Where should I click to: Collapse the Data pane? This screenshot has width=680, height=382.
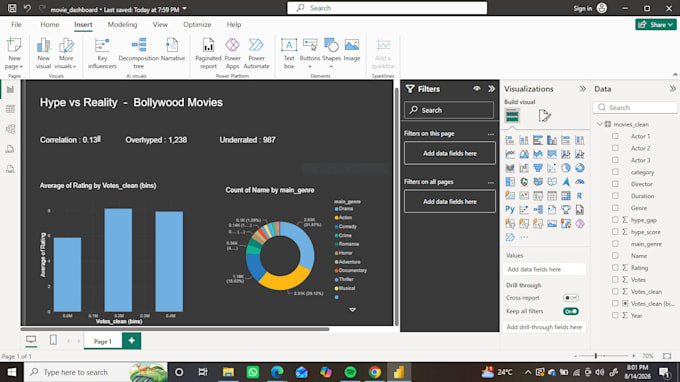pyautogui.click(x=673, y=89)
